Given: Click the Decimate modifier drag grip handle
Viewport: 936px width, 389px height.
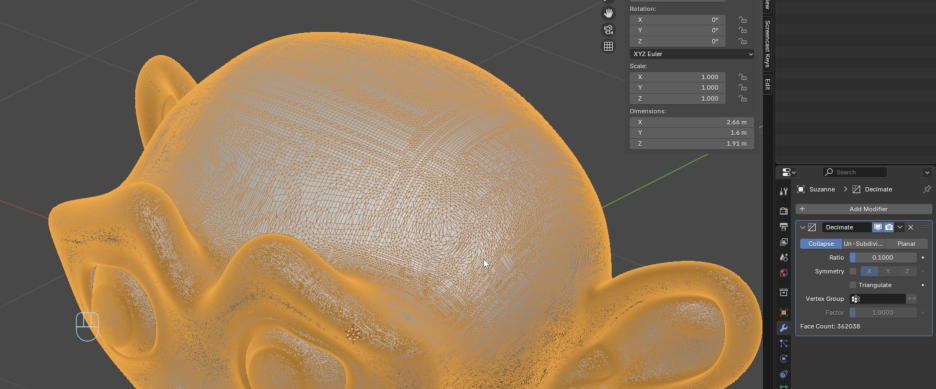Looking at the screenshot, I should (926, 227).
